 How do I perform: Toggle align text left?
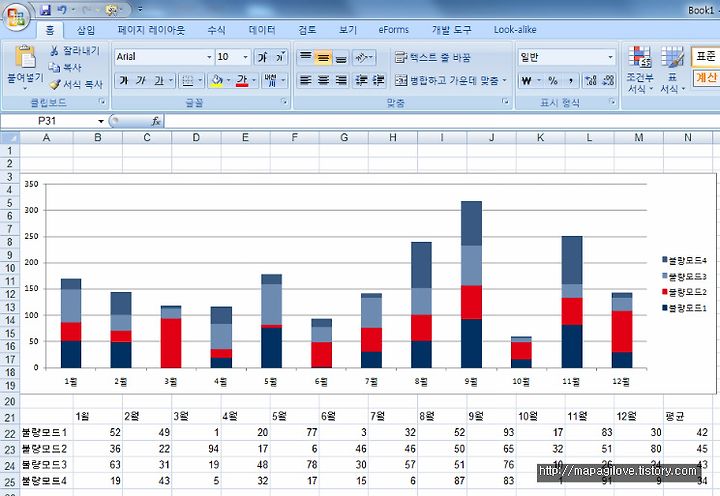pyautogui.click(x=305, y=80)
